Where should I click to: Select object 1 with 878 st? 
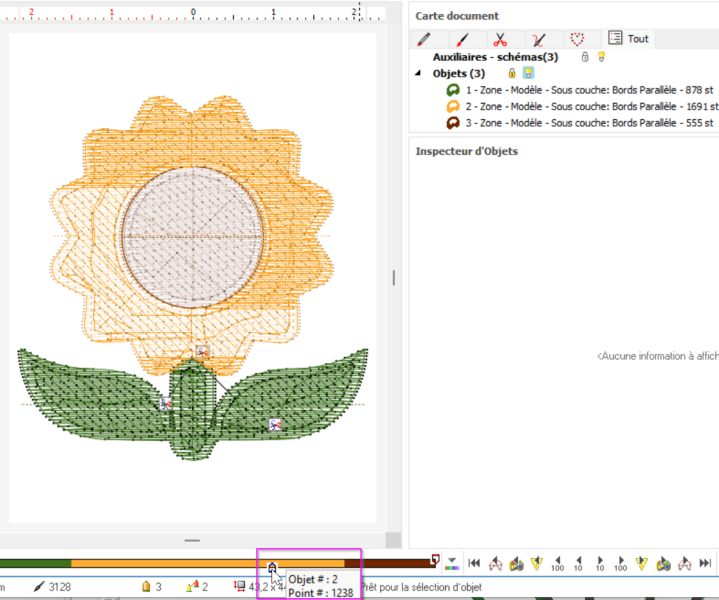pos(589,90)
